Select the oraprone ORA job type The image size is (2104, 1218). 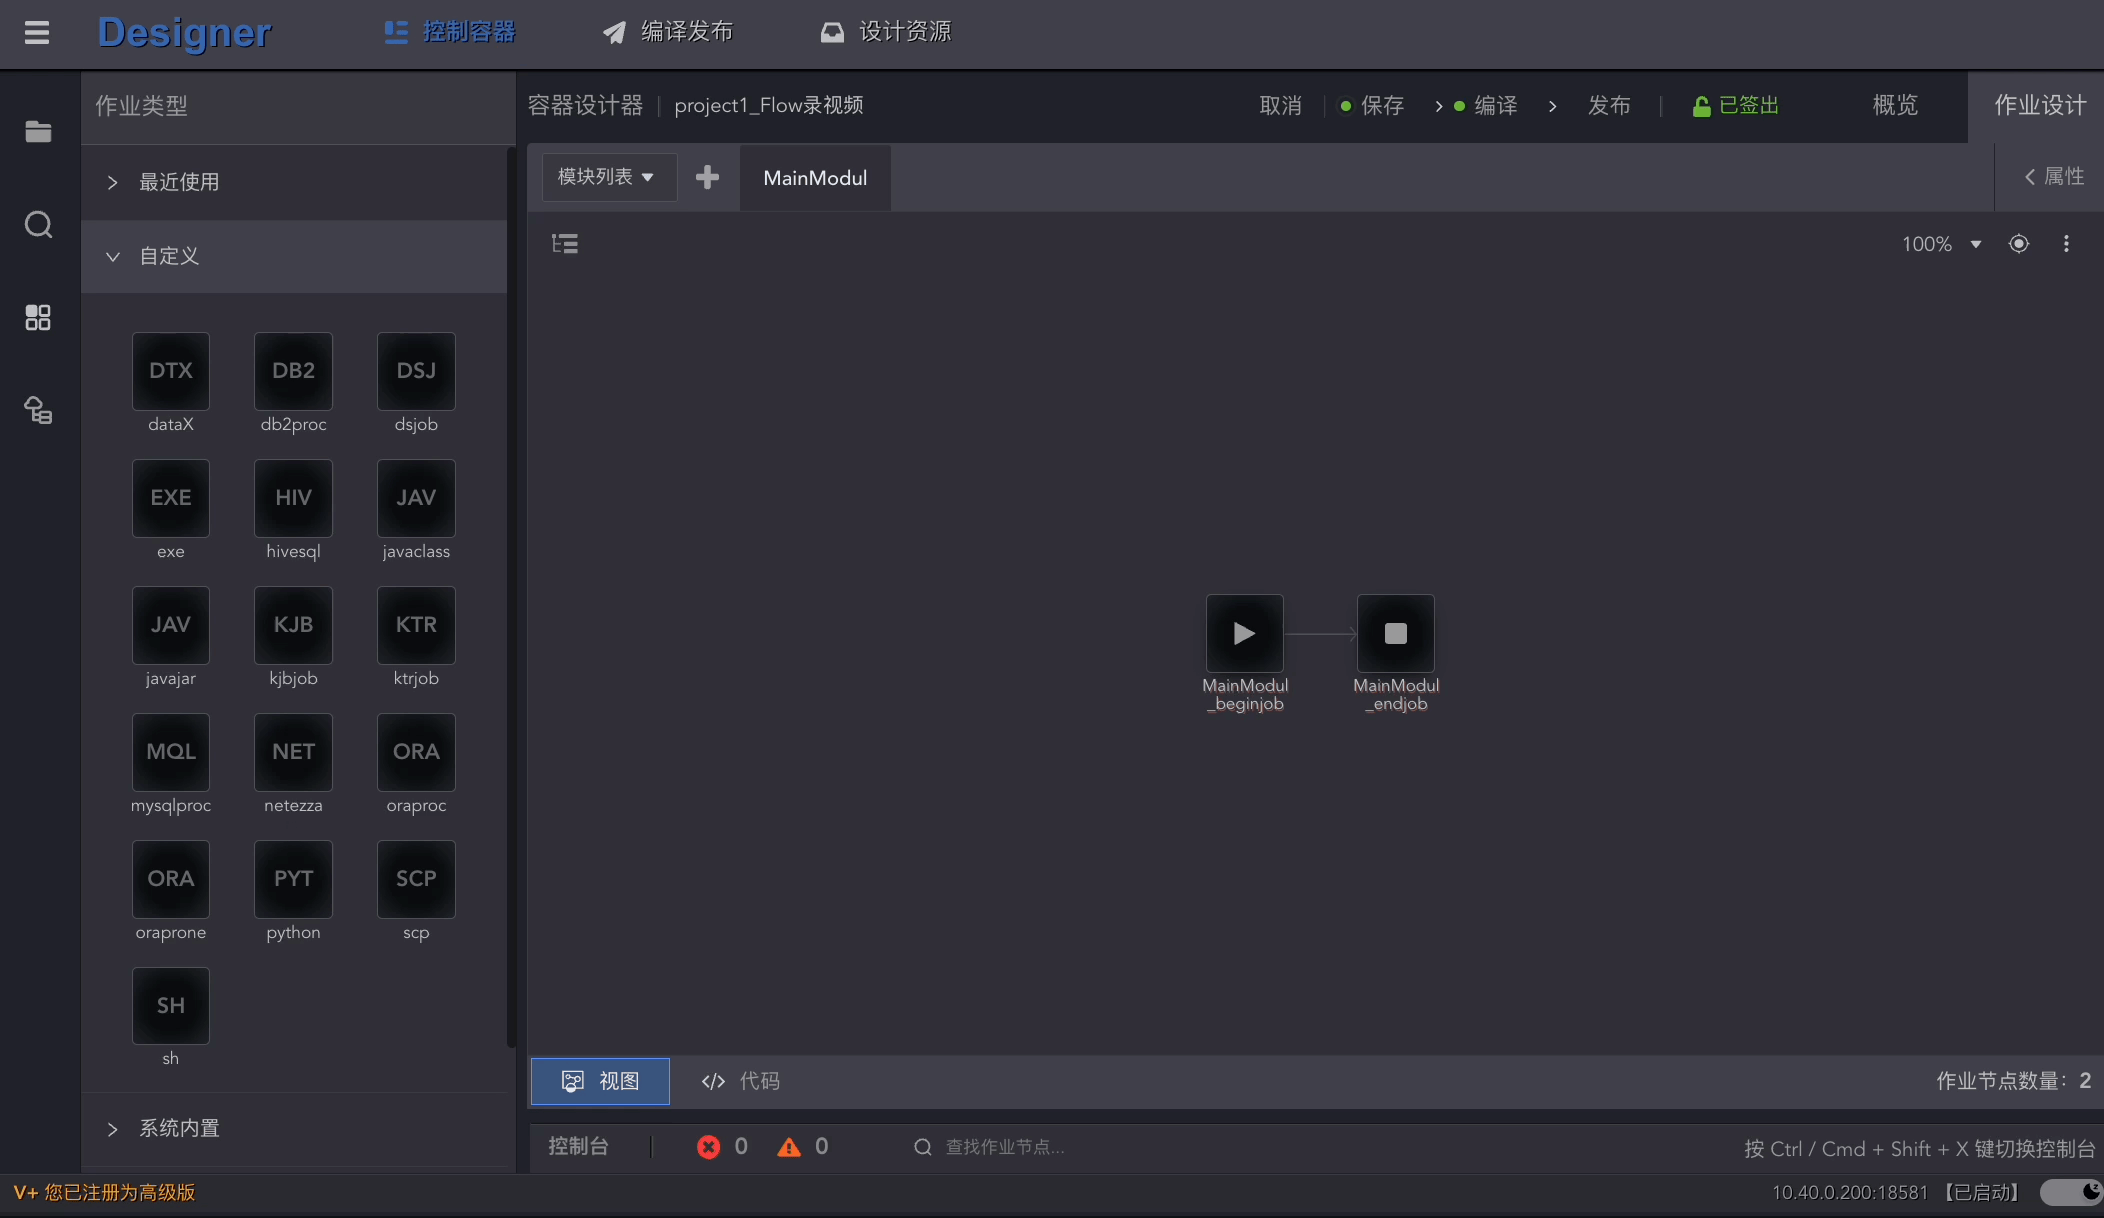[171, 879]
